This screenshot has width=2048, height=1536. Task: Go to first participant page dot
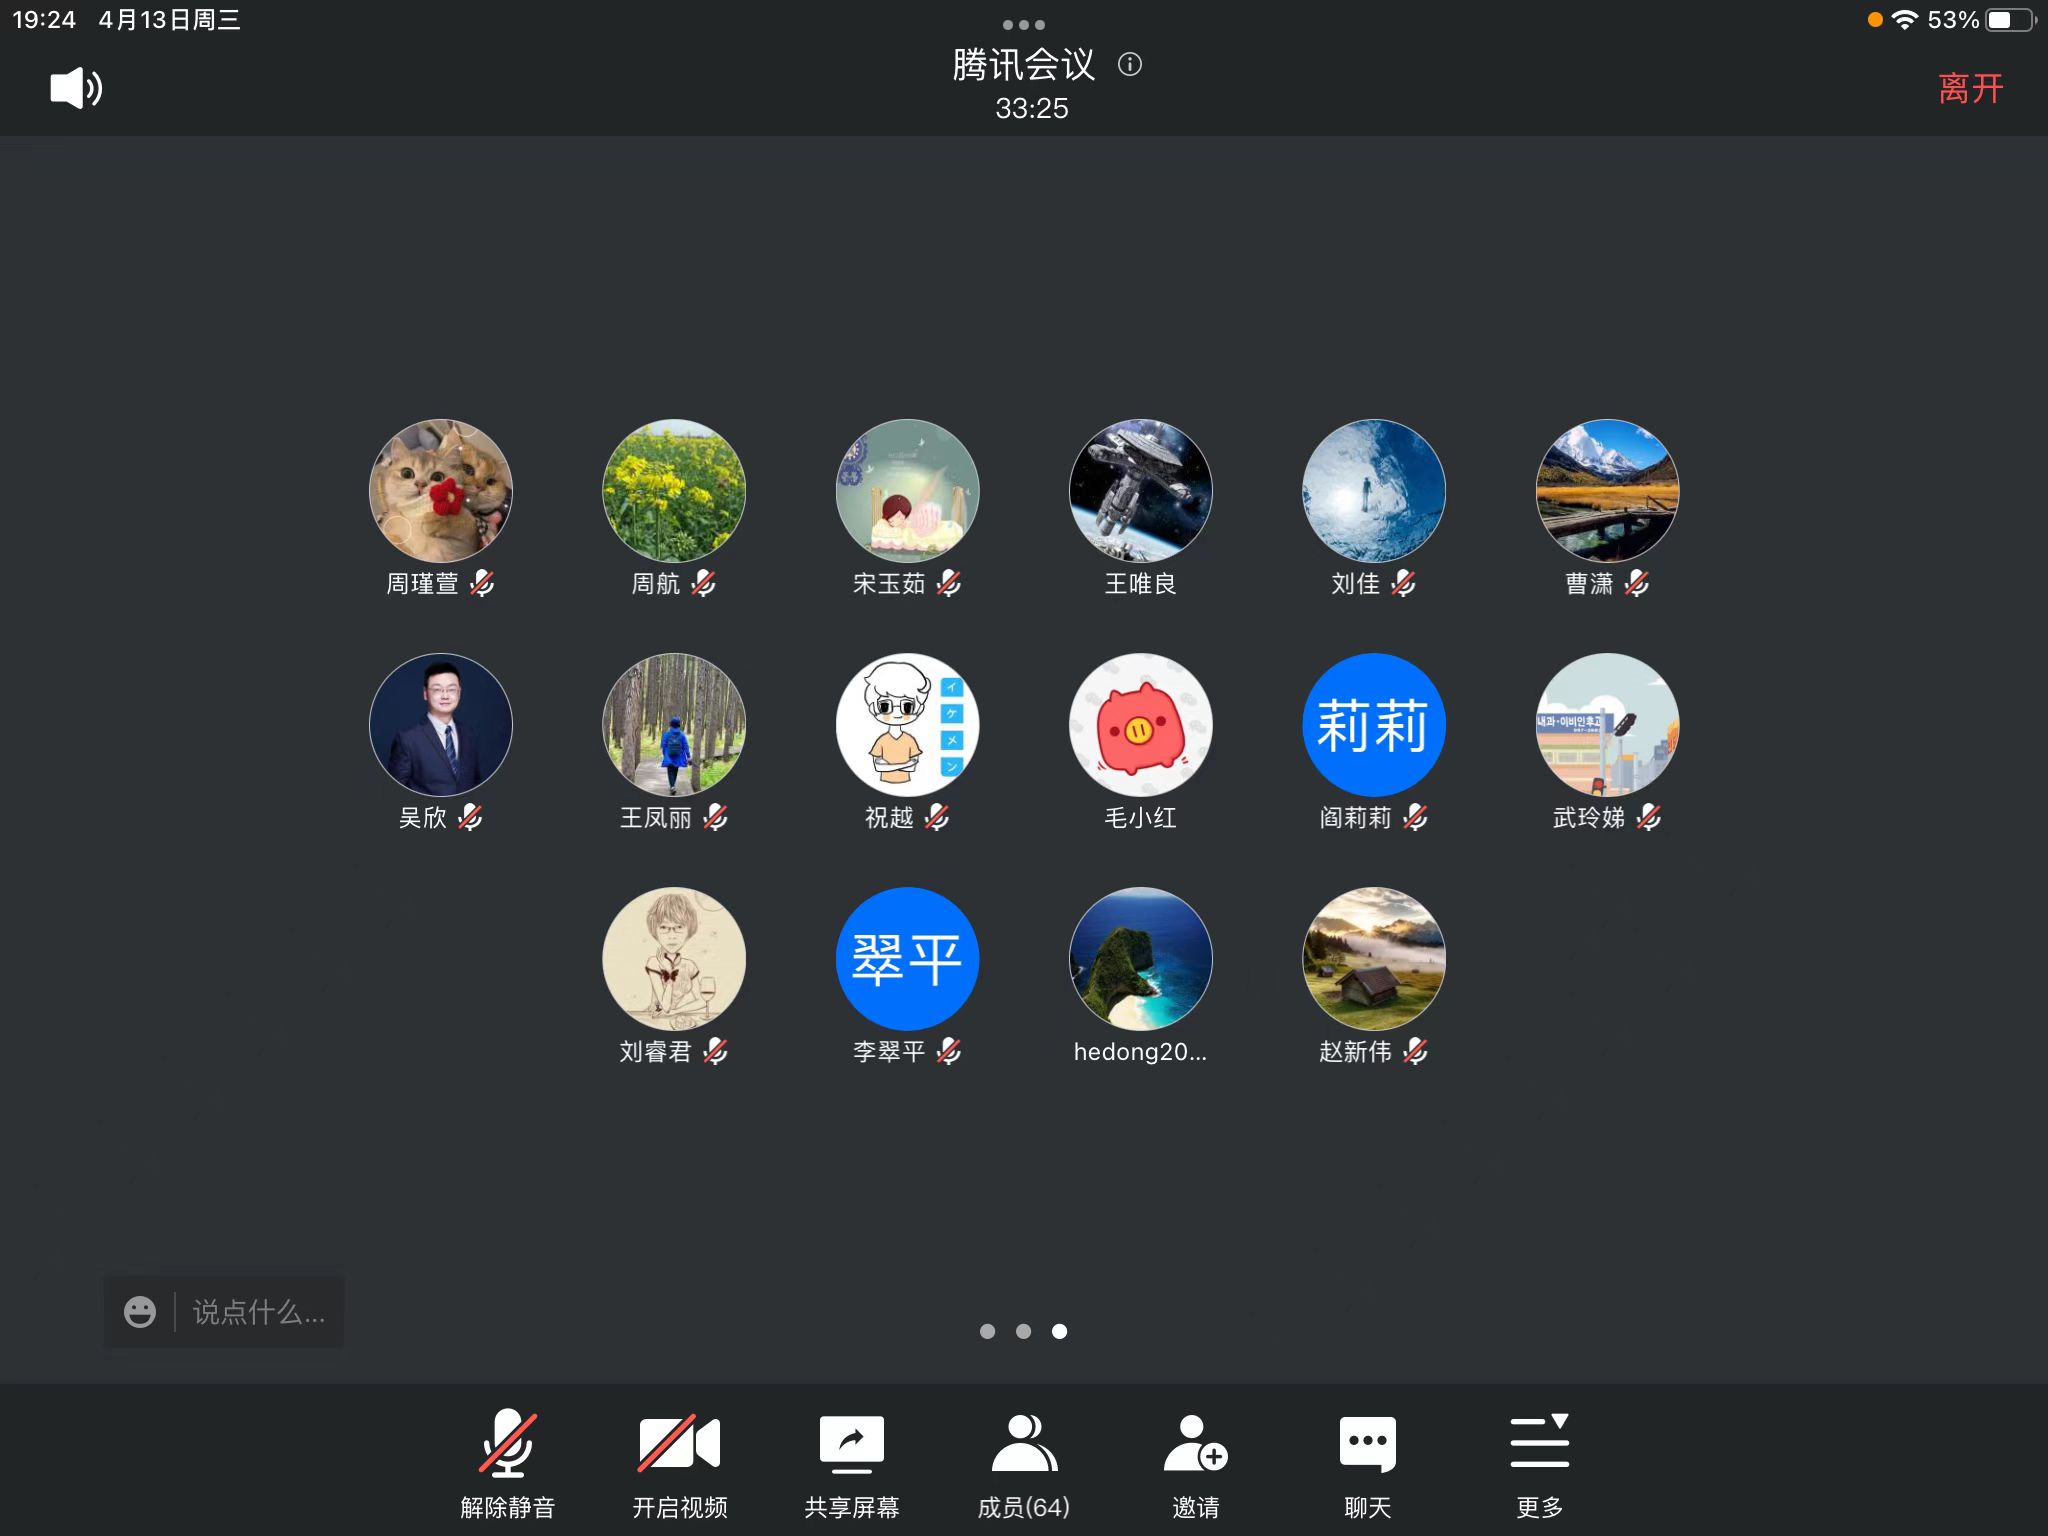tap(987, 1331)
